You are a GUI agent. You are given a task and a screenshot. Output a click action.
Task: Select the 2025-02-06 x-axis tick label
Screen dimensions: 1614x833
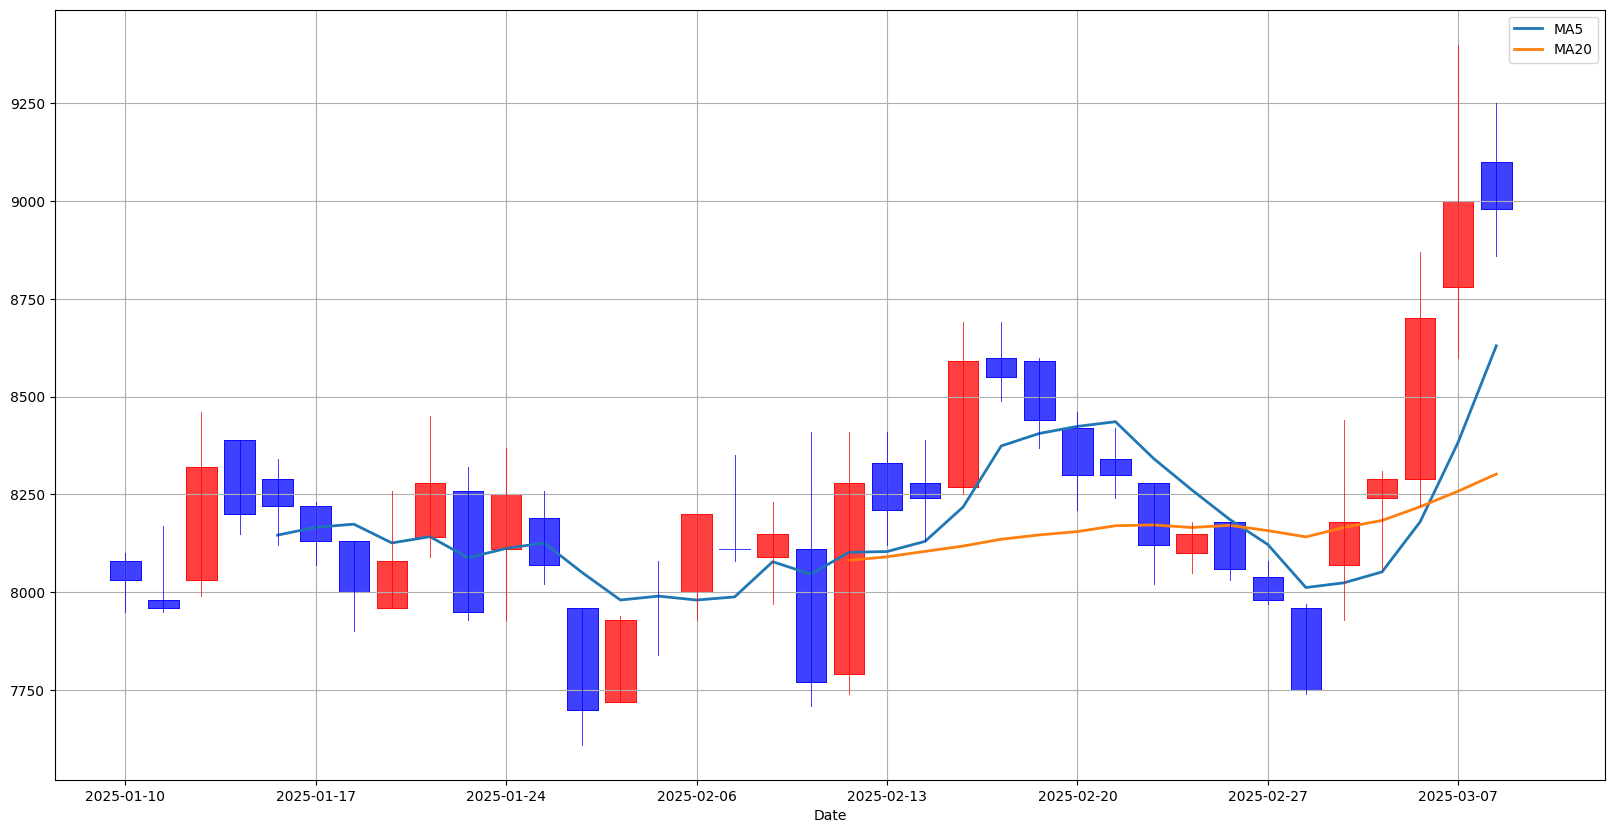(x=697, y=796)
